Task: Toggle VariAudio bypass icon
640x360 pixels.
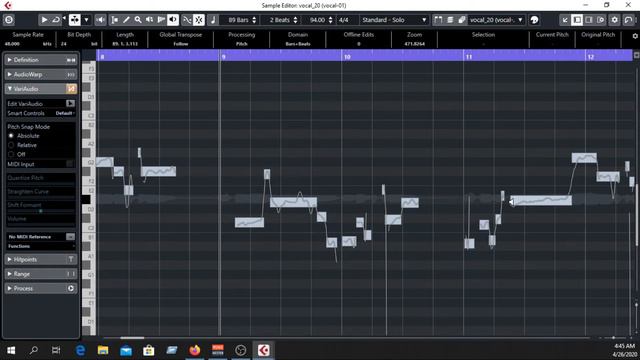Action: tap(71, 89)
